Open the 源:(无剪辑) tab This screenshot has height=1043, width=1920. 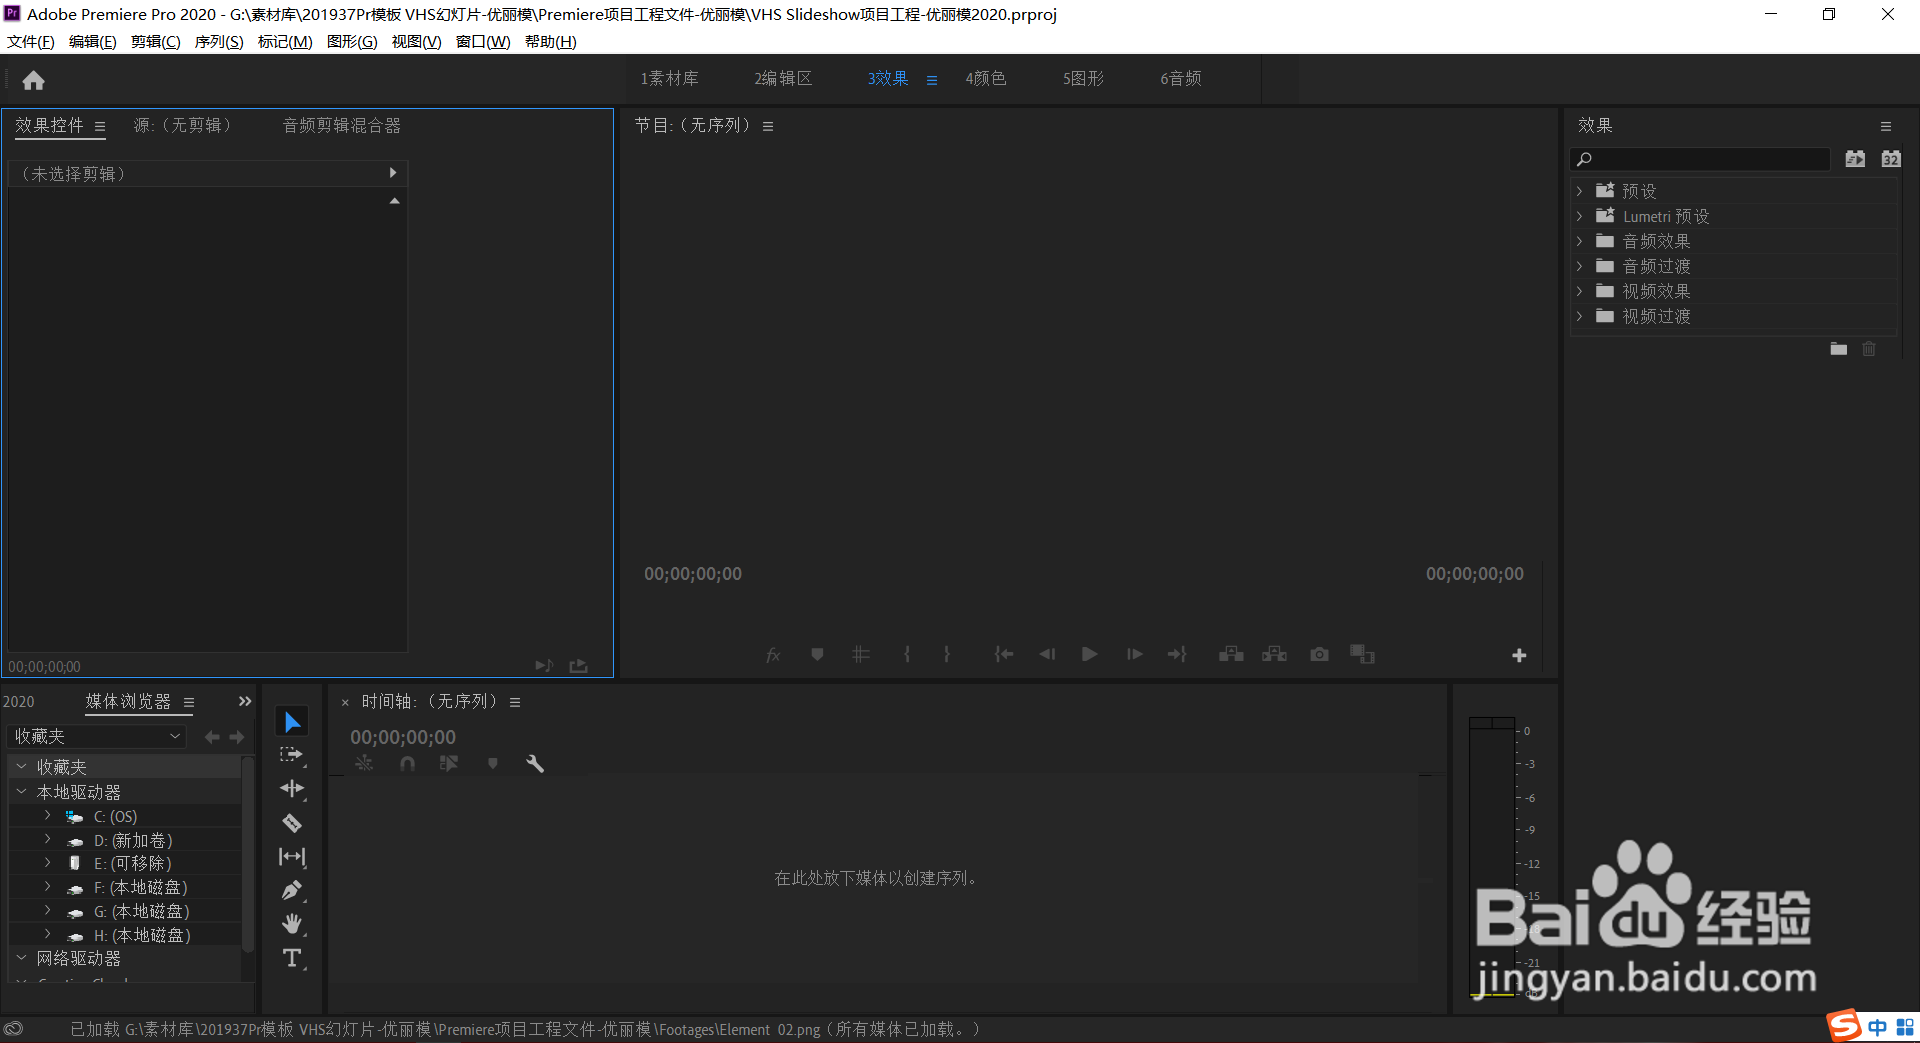(x=183, y=126)
